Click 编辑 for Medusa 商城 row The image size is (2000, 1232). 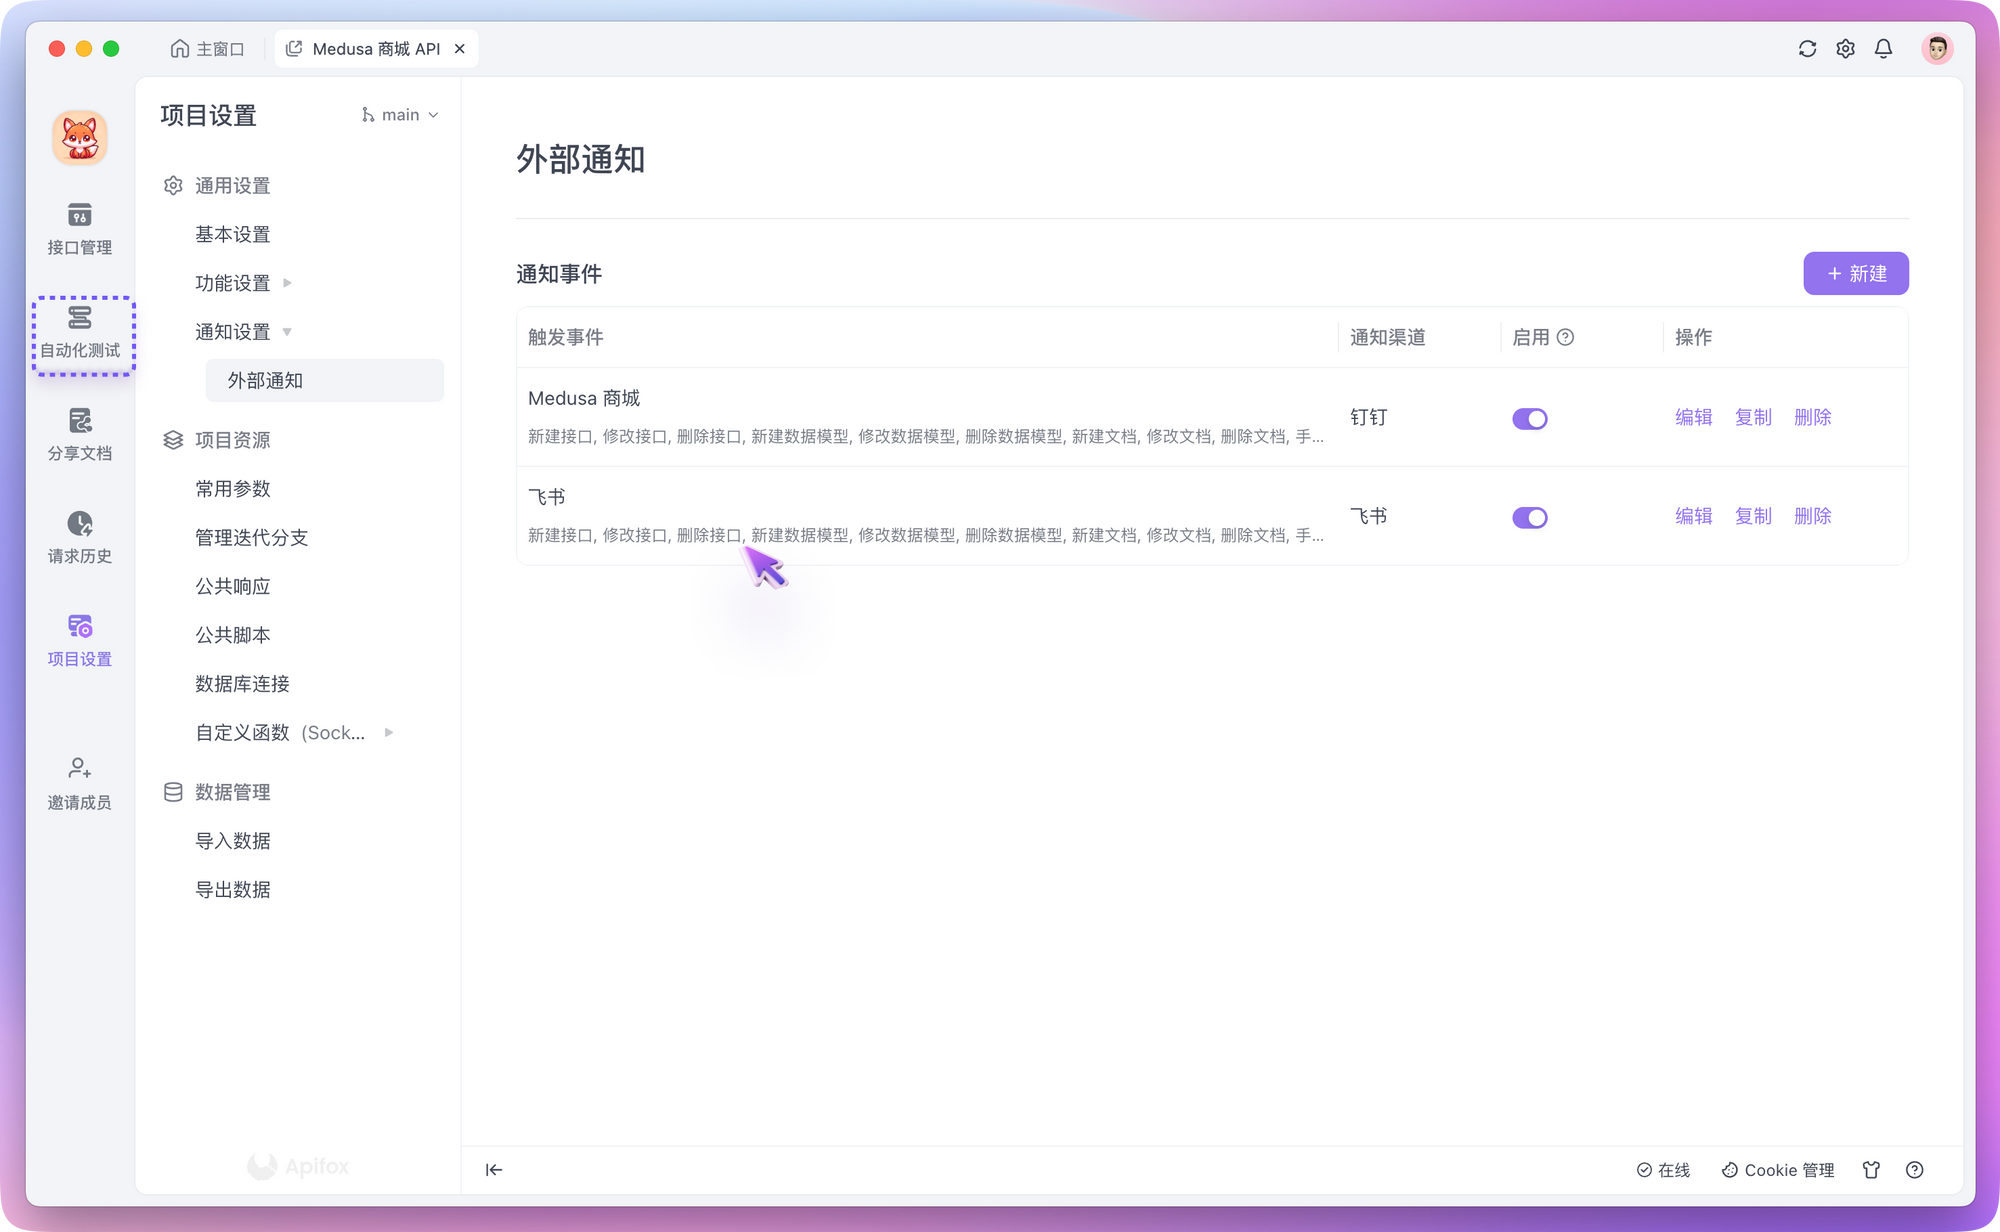(x=1694, y=418)
